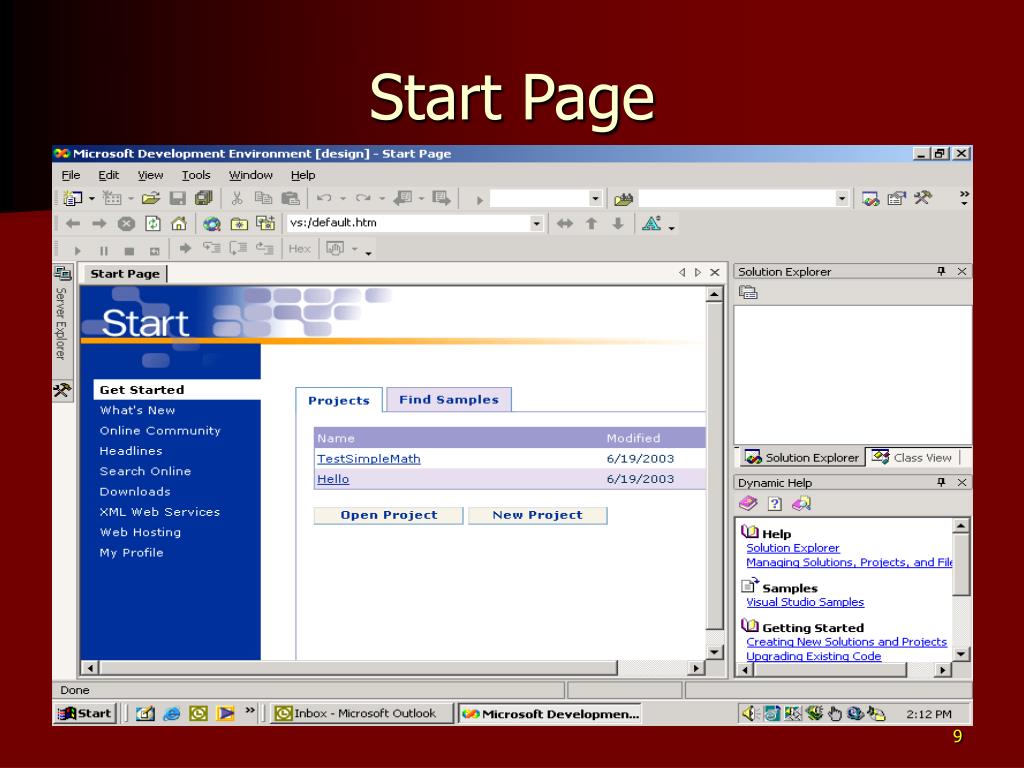Click the New Project toolbar icon
This screenshot has width=1024, height=768.
click(x=72, y=198)
